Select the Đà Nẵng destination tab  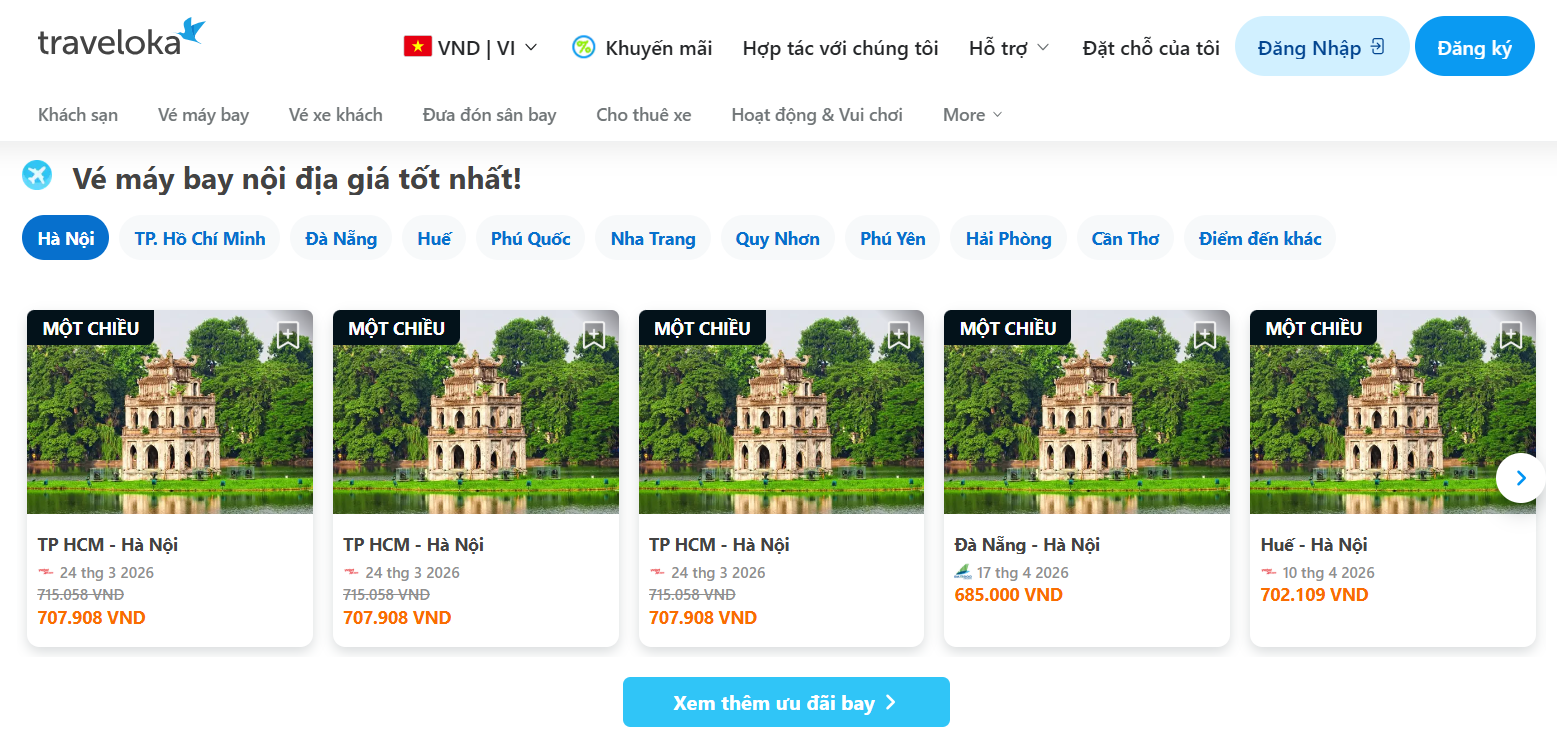(x=341, y=238)
